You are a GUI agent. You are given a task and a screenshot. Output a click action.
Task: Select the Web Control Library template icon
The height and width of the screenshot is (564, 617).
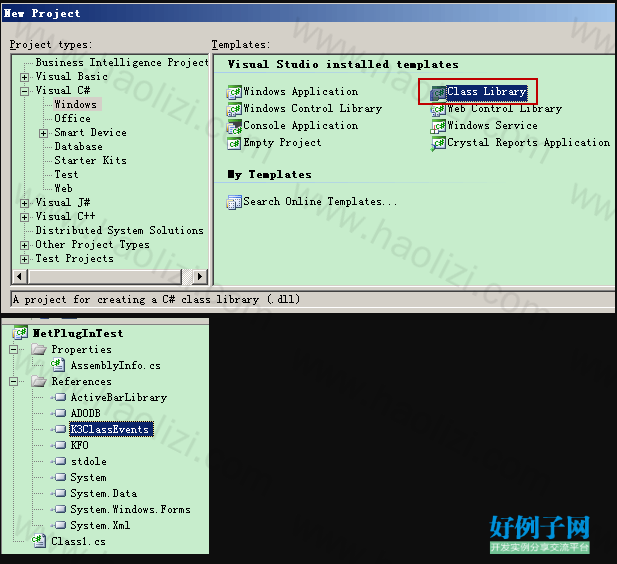coord(438,110)
